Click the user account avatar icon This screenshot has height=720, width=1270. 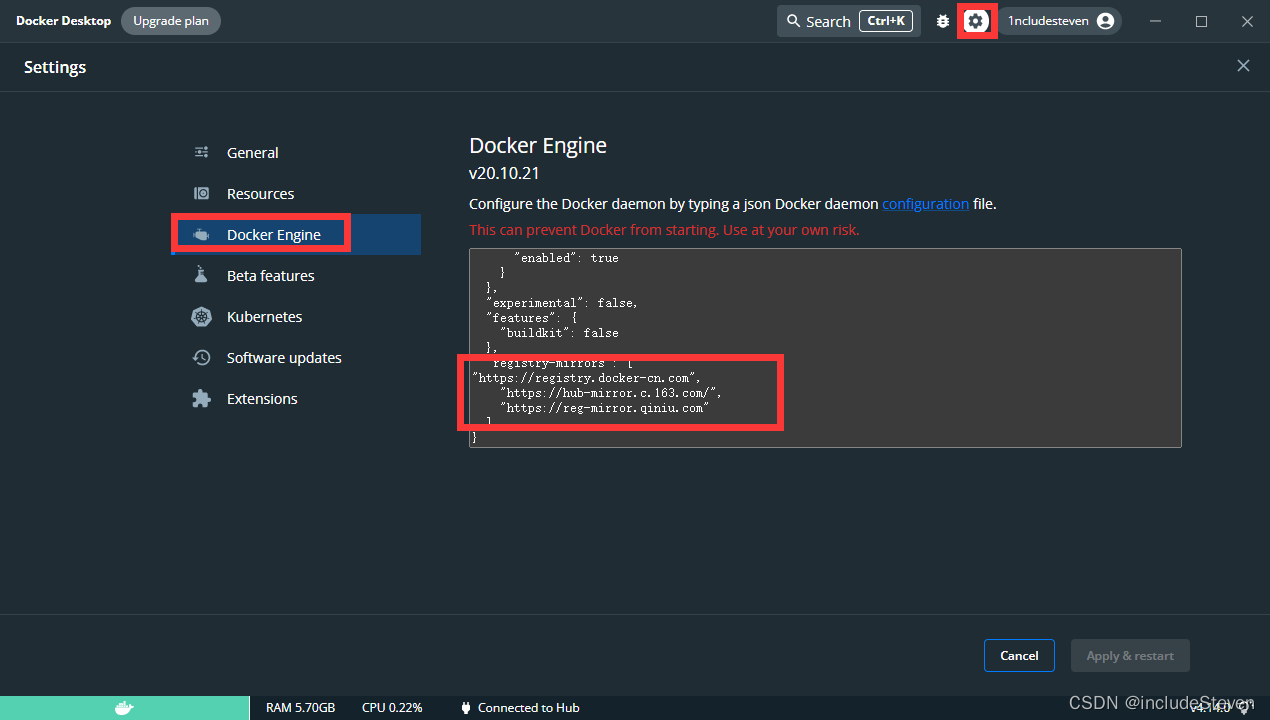(1105, 21)
